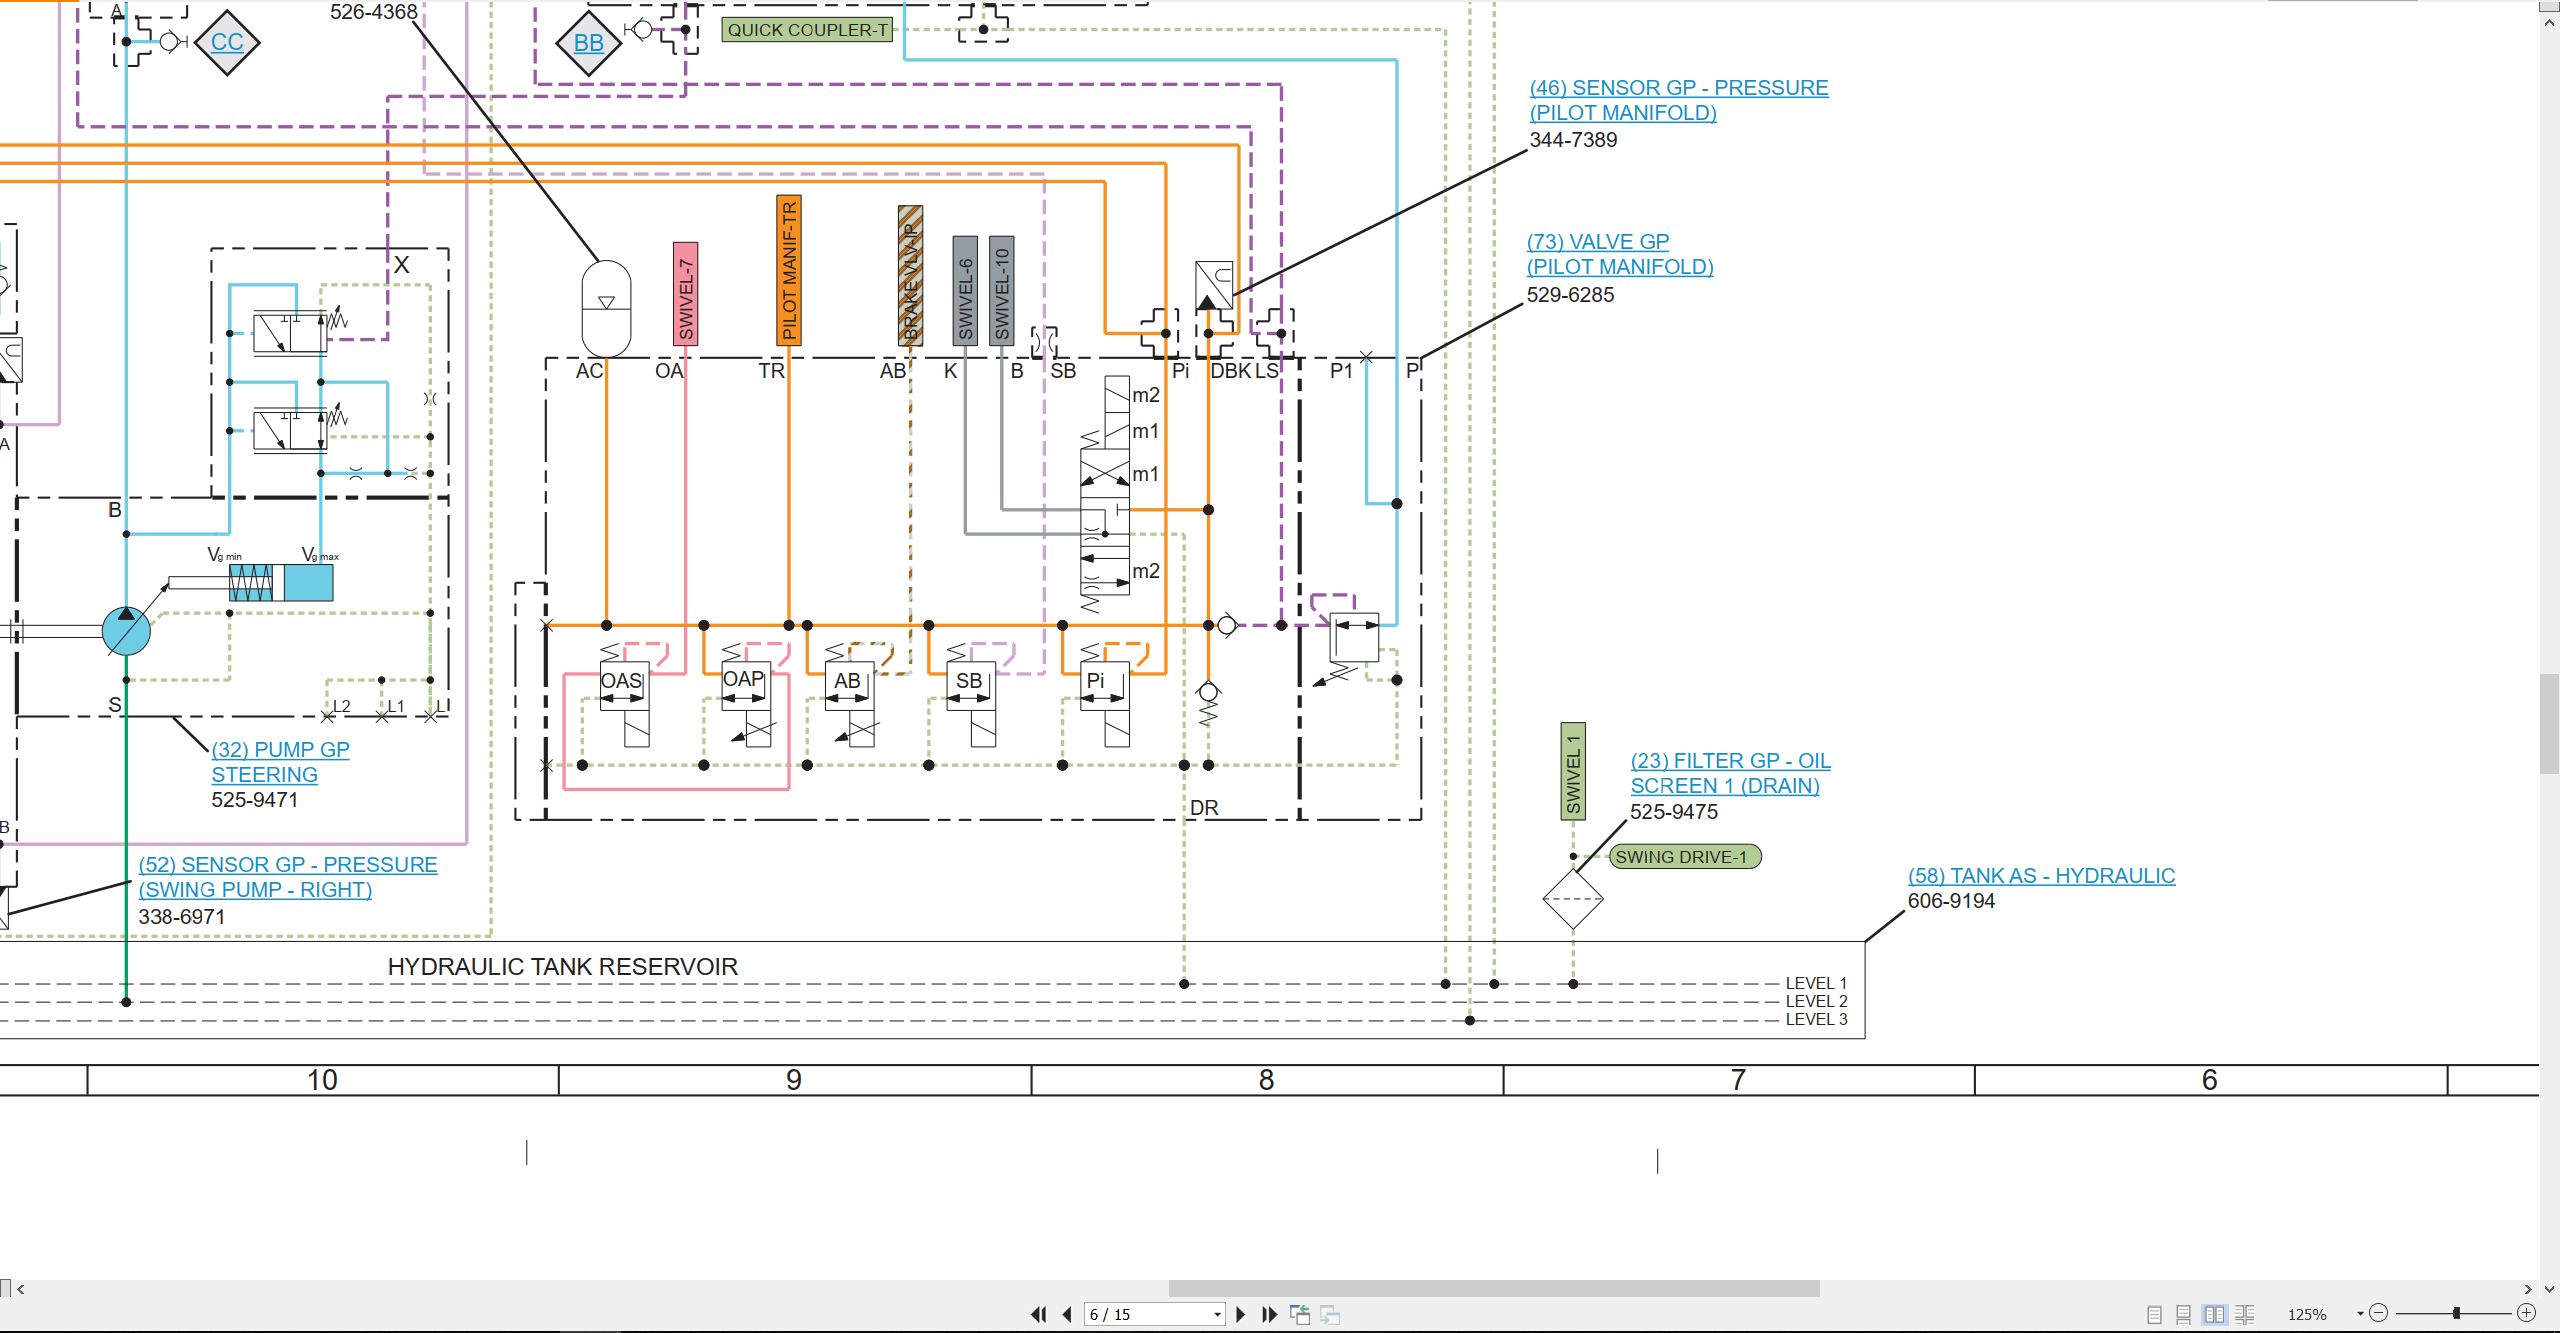Go to the previous page
Screen dimensions: 2560x1333
(1067, 1314)
